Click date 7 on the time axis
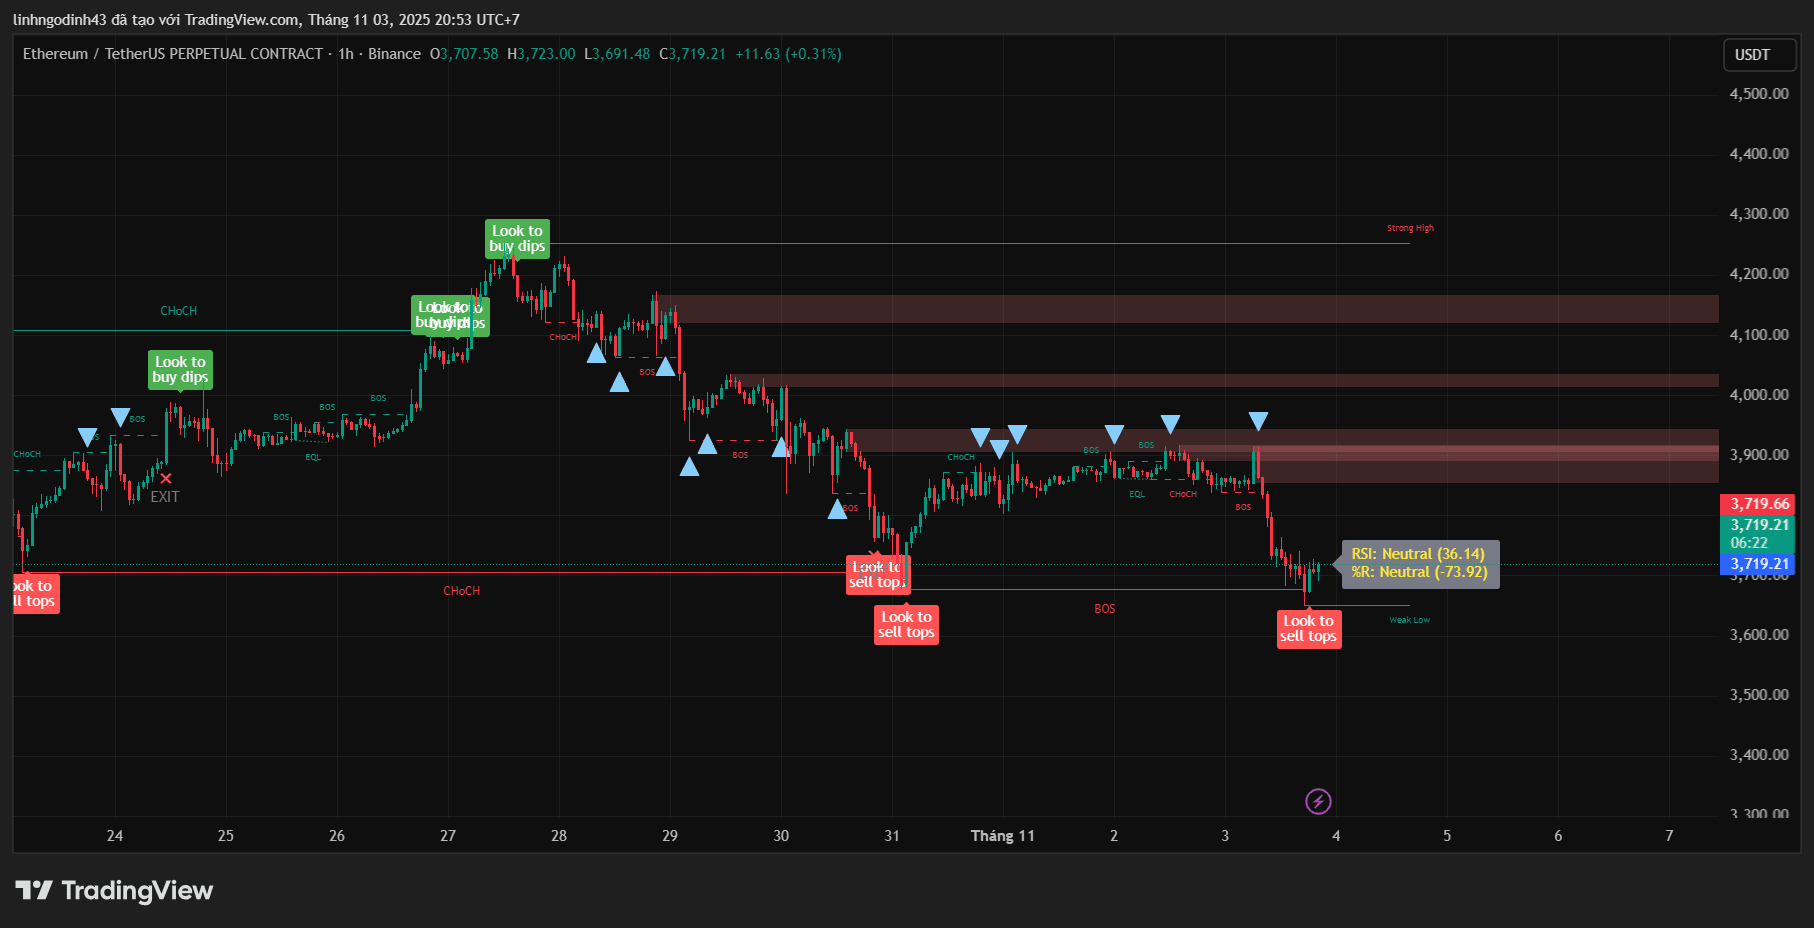 pyautogui.click(x=1669, y=836)
